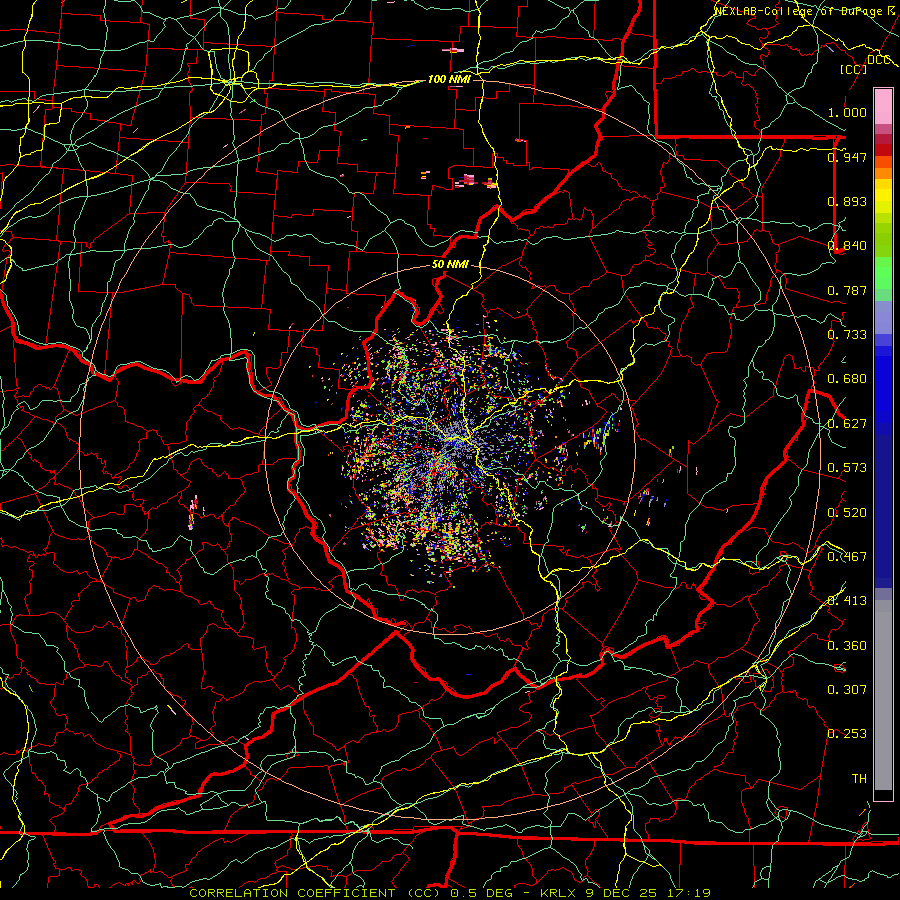Click the 0.573 scale value
900x900 pixels.
[847, 468]
